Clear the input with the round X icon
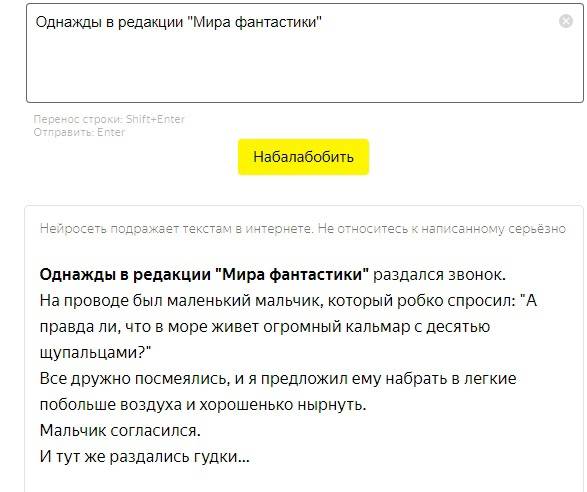This screenshot has width=587, height=492. point(565,21)
